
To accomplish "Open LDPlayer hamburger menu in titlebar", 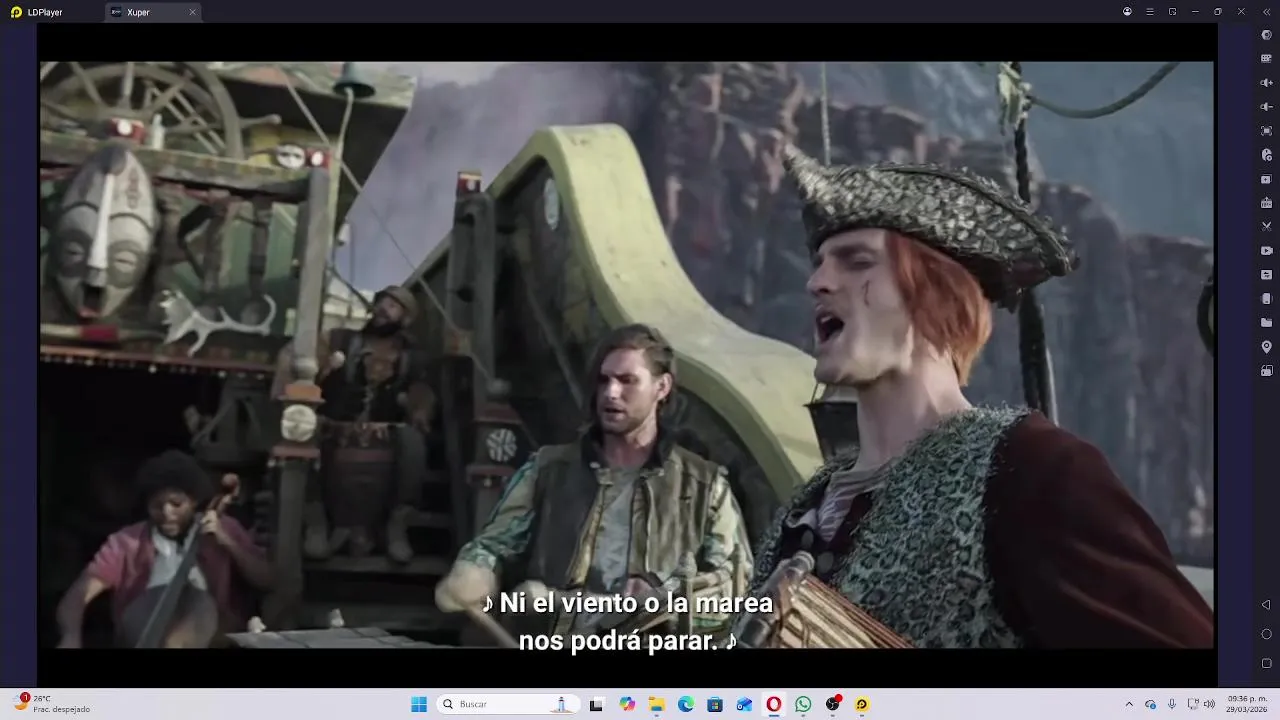I will click(1150, 12).
